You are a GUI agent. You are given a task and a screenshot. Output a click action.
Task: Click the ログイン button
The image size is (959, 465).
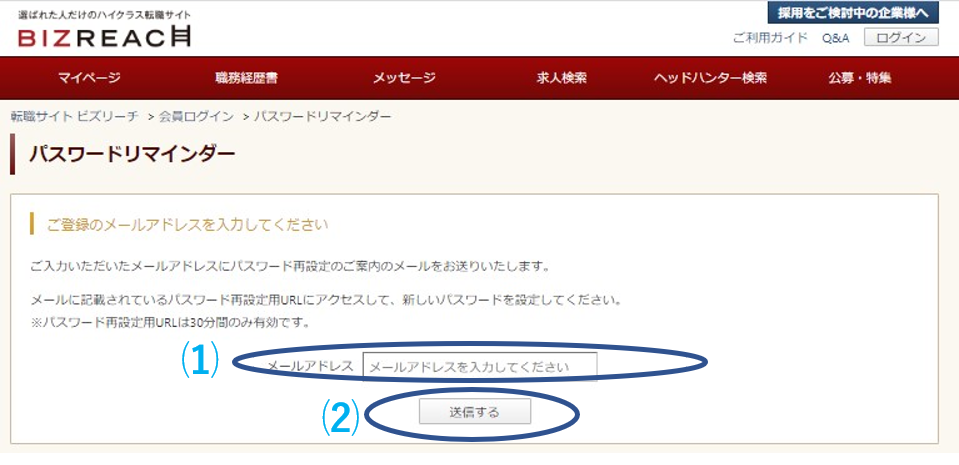901,37
